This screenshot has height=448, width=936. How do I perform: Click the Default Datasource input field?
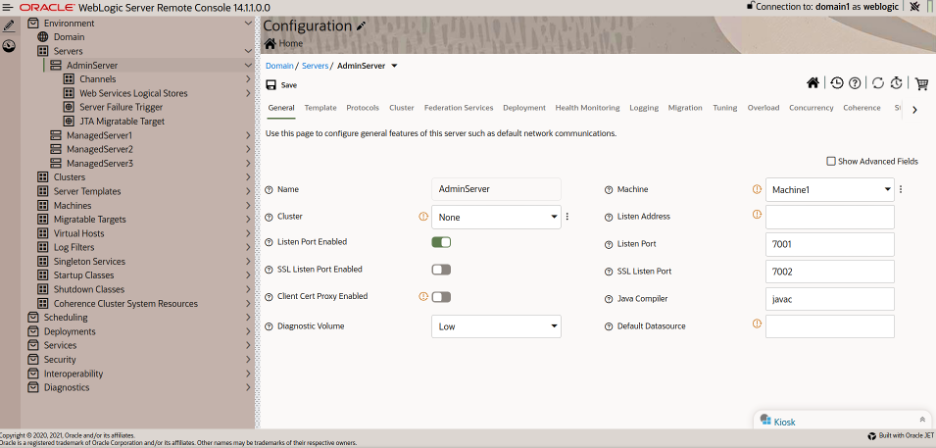[830, 327]
